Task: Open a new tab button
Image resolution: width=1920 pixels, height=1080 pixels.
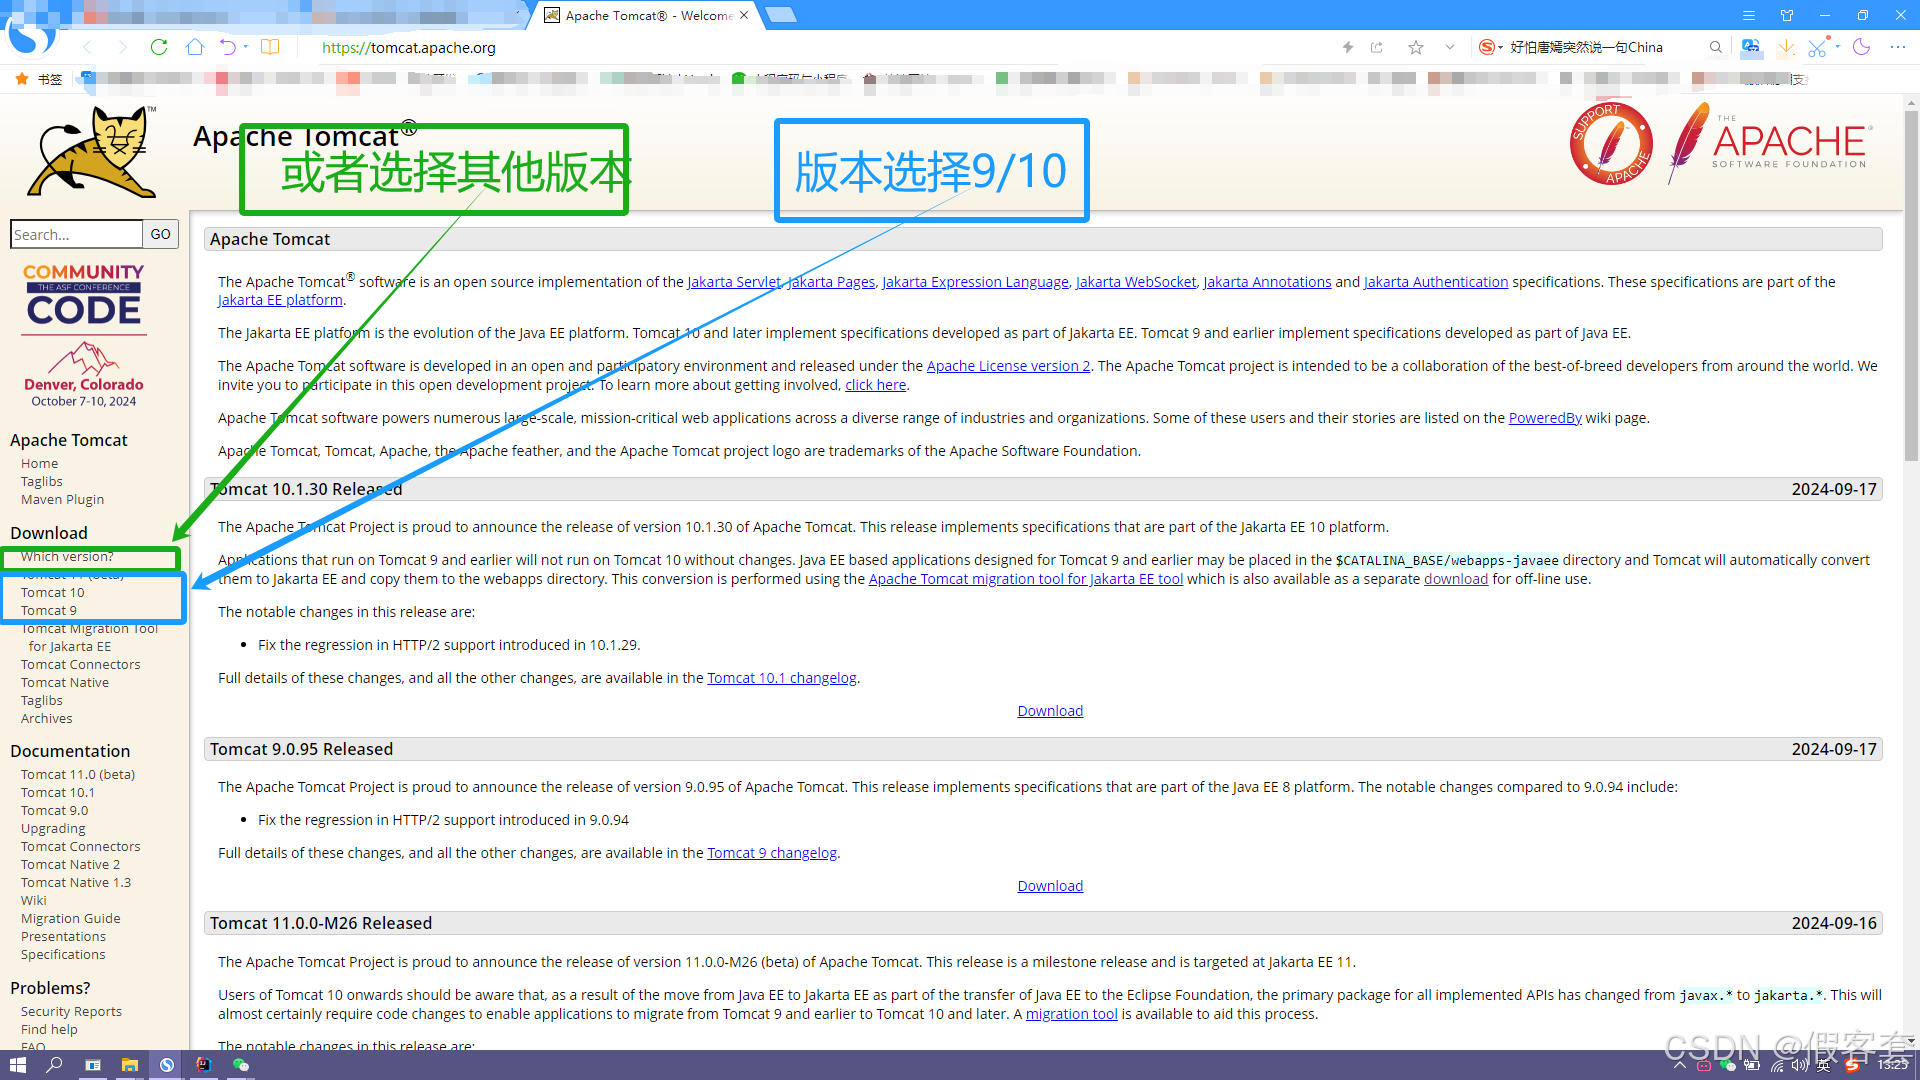Action: (x=781, y=15)
